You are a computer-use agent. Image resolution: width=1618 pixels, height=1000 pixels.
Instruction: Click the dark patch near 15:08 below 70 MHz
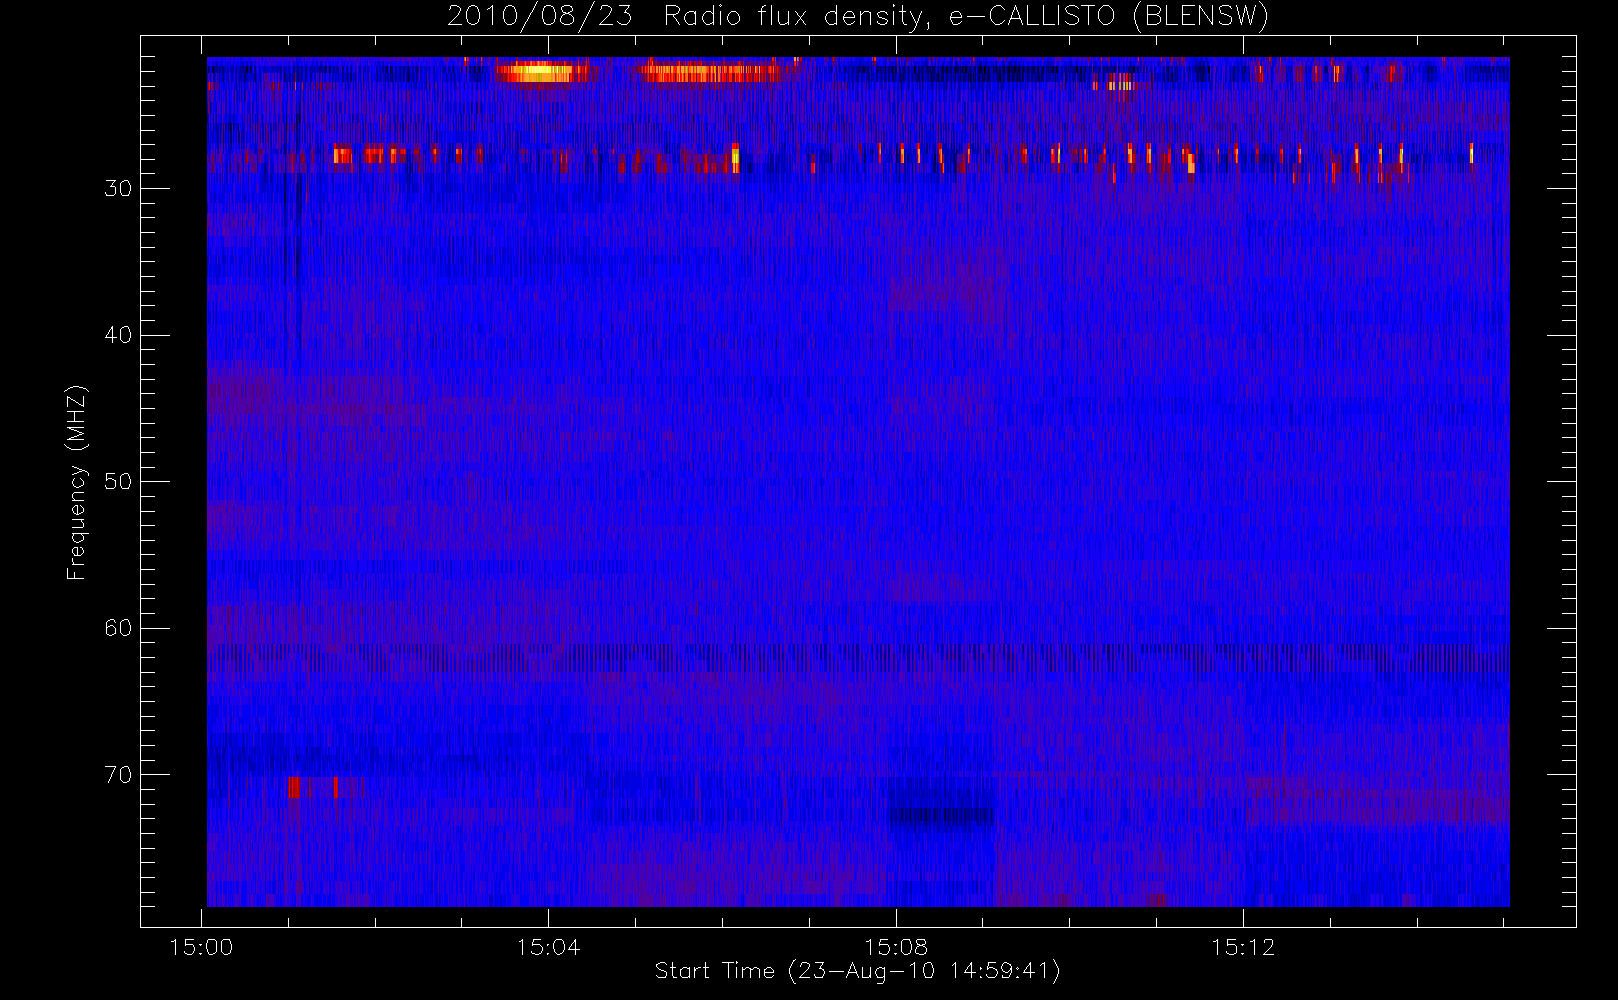coord(941,816)
